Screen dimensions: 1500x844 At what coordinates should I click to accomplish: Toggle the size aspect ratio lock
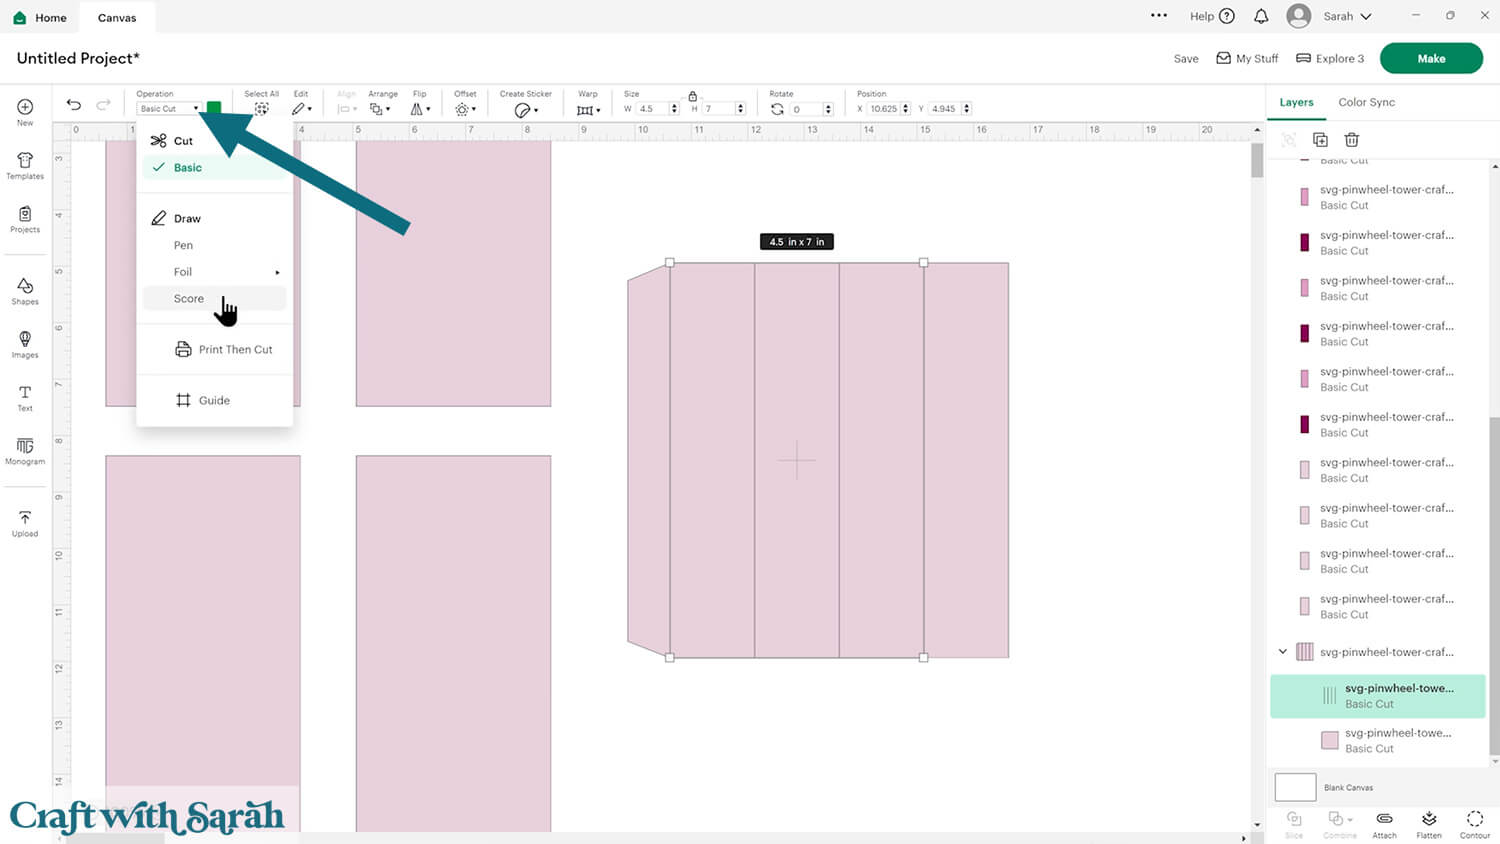pyautogui.click(x=692, y=96)
